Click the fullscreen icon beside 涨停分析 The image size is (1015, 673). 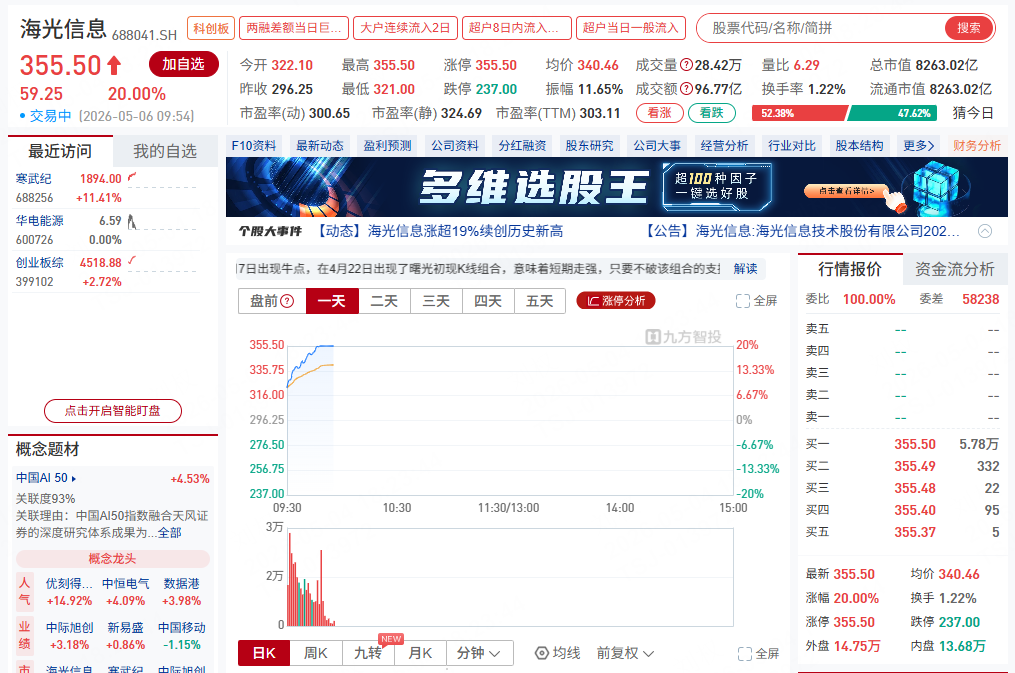click(x=742, y=301)
